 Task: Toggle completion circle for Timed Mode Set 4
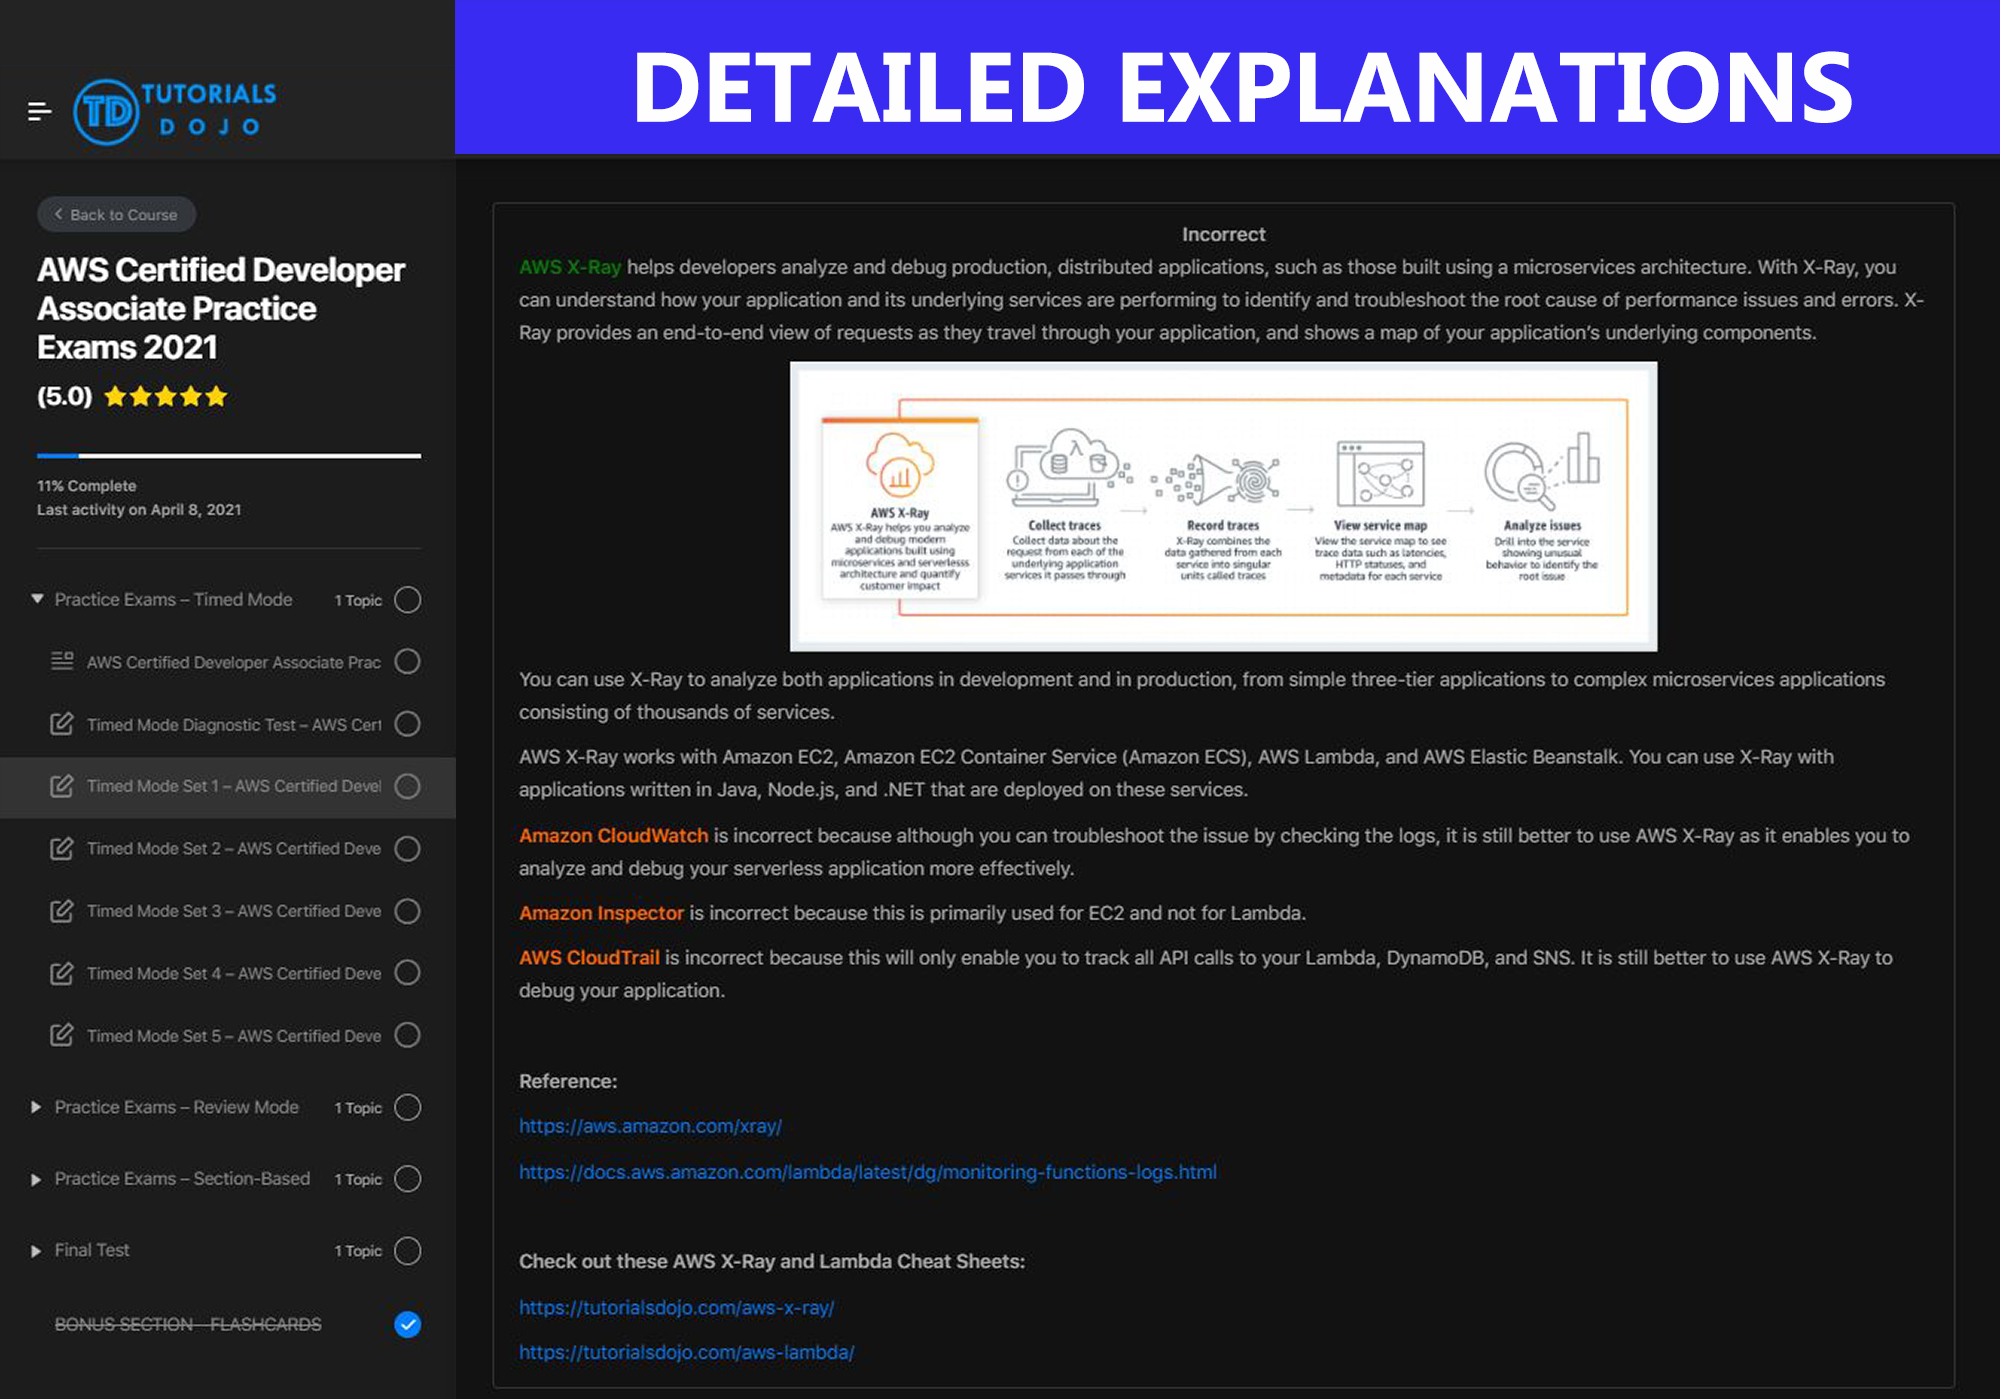(407, 973)
